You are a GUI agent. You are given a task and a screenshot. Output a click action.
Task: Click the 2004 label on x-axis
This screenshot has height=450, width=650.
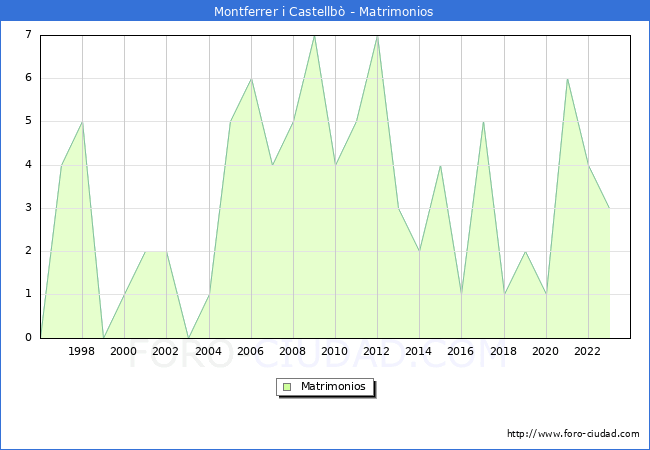pyautogui.click(x=208, y=351)
